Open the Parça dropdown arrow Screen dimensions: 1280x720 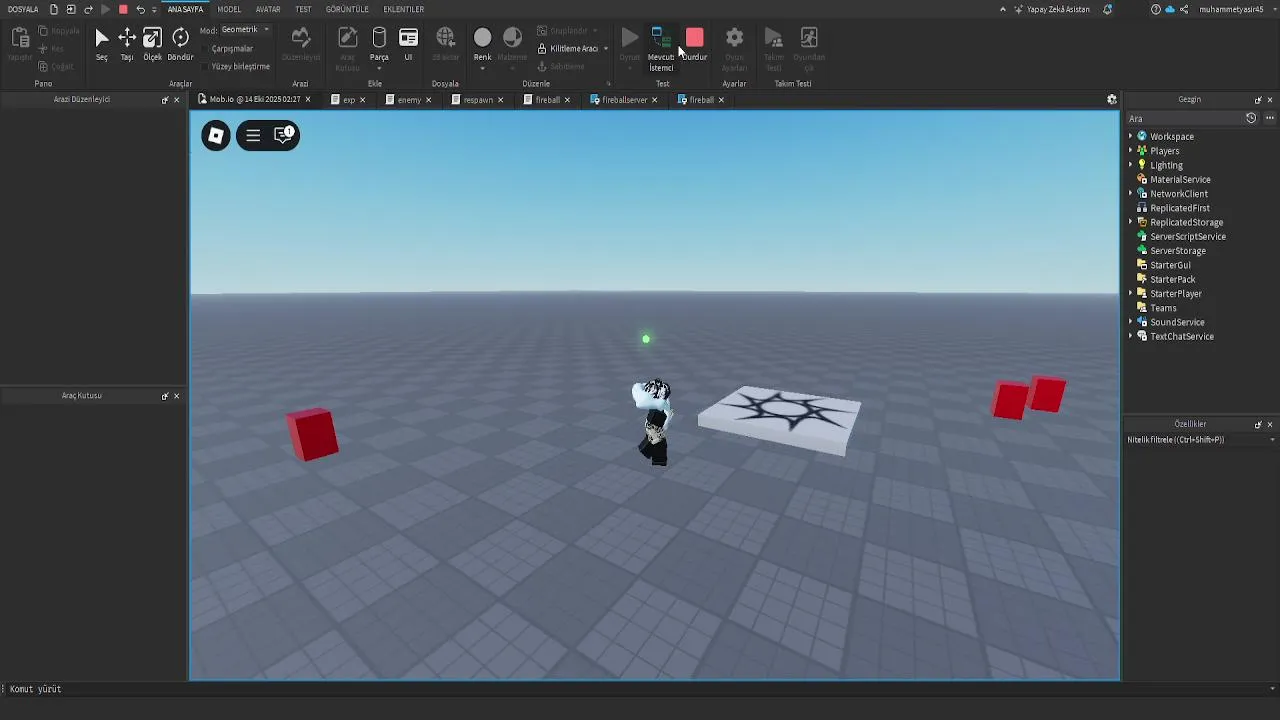(379, 68)
